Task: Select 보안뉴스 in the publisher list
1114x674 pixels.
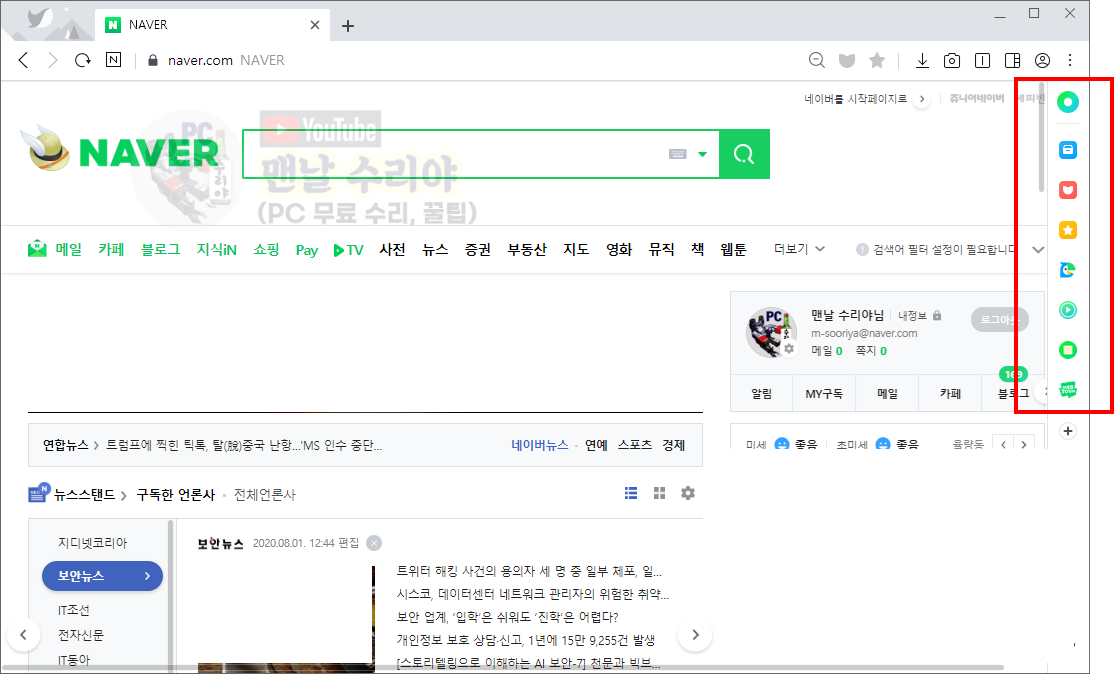Action: pos(102,576)
